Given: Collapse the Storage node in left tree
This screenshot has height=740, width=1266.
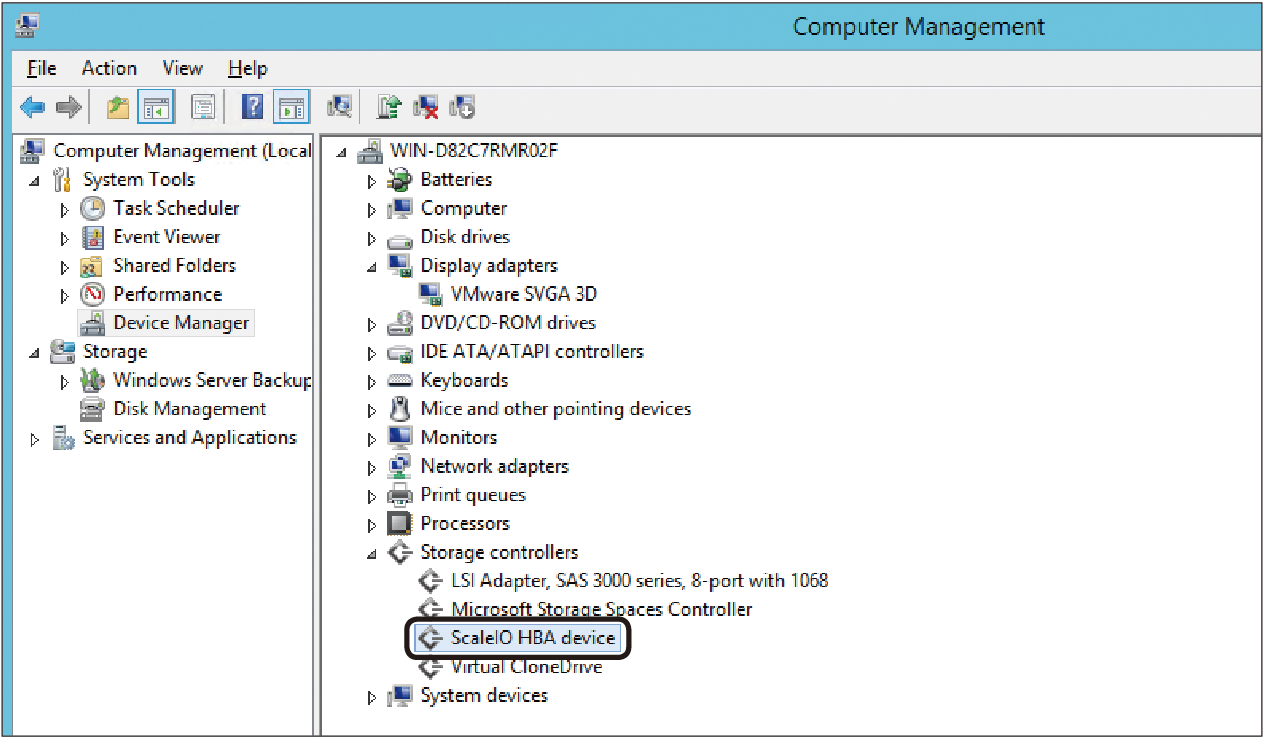Looking at the screenshot, I should pos(36,353).
